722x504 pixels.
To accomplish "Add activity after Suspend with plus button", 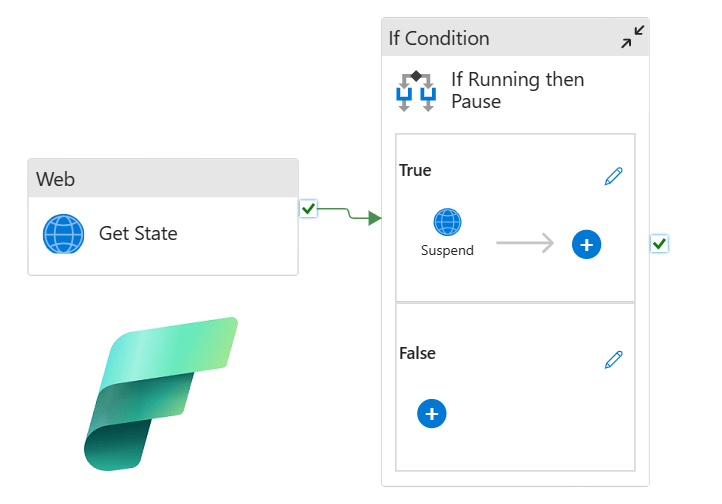I will point(586,244).
